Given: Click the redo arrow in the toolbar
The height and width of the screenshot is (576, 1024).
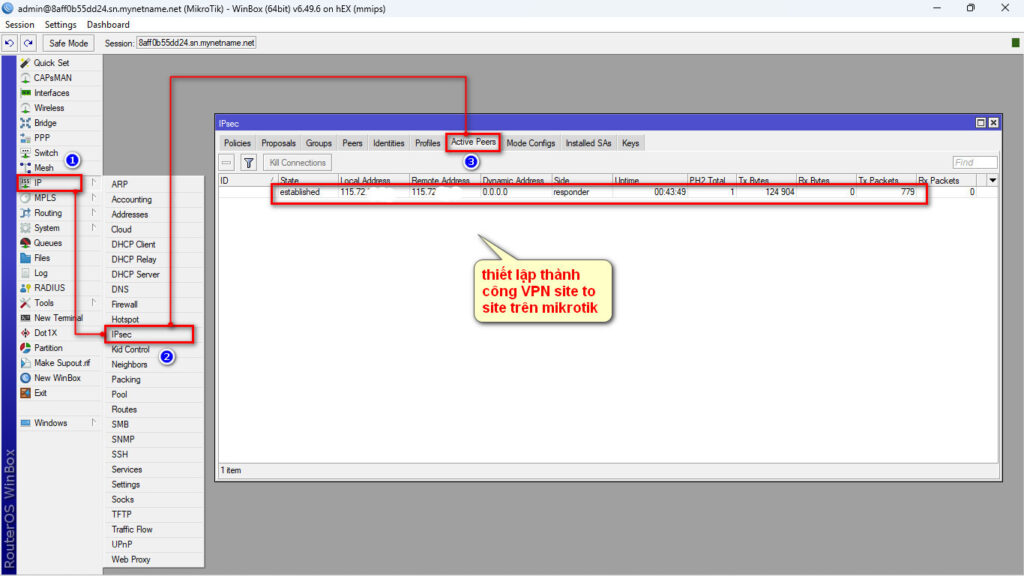Looking at the screenshot, I should tap(28, 43).
